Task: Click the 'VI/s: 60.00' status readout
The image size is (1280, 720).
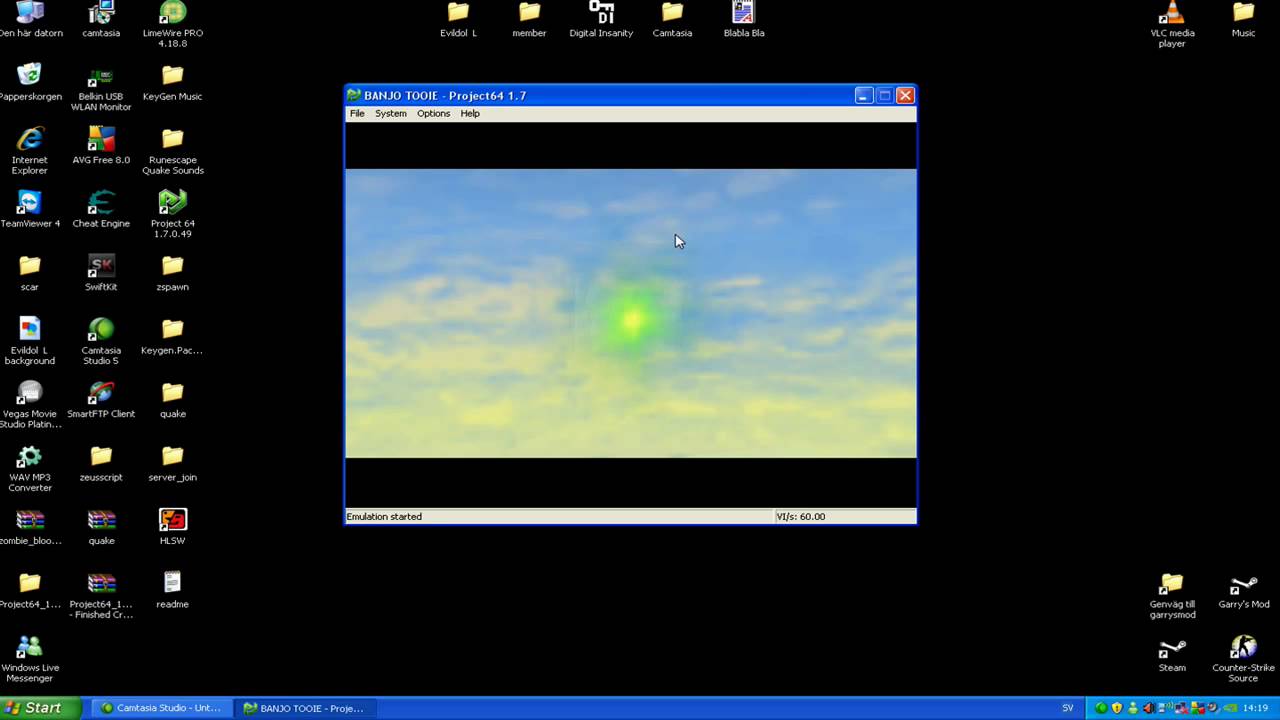Action: pyautogui.click(x=800, y=517)
